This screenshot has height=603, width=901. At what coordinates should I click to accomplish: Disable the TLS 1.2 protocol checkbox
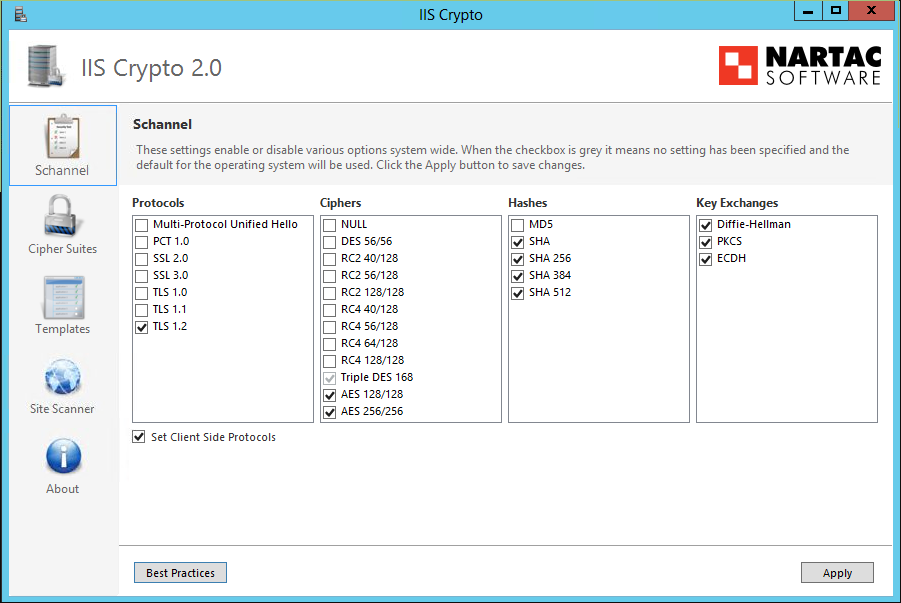[x=141, y=327]
